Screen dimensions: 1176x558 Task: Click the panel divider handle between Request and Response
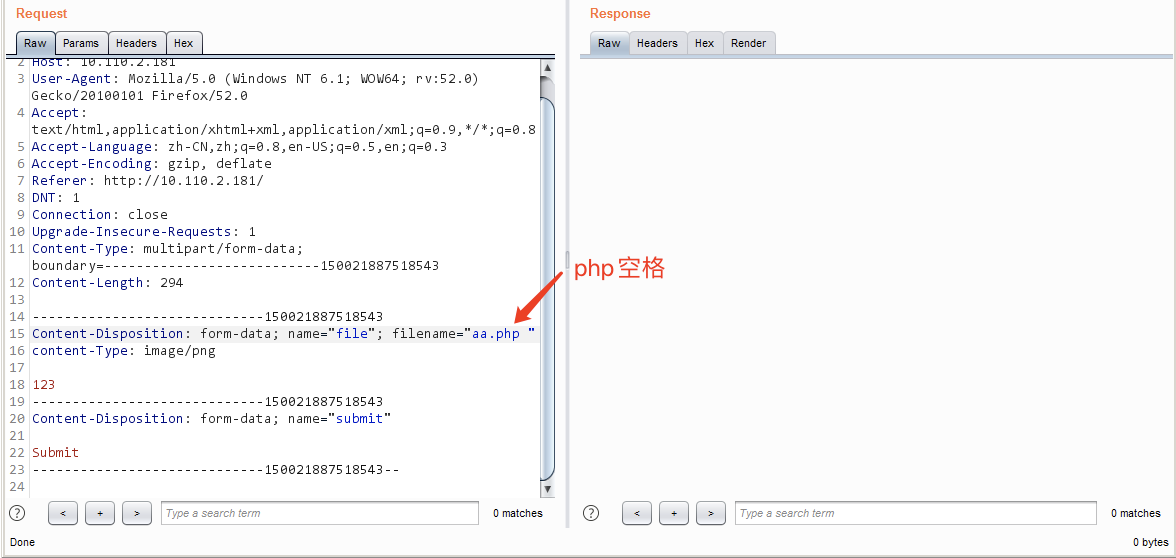tap(568, 261)
